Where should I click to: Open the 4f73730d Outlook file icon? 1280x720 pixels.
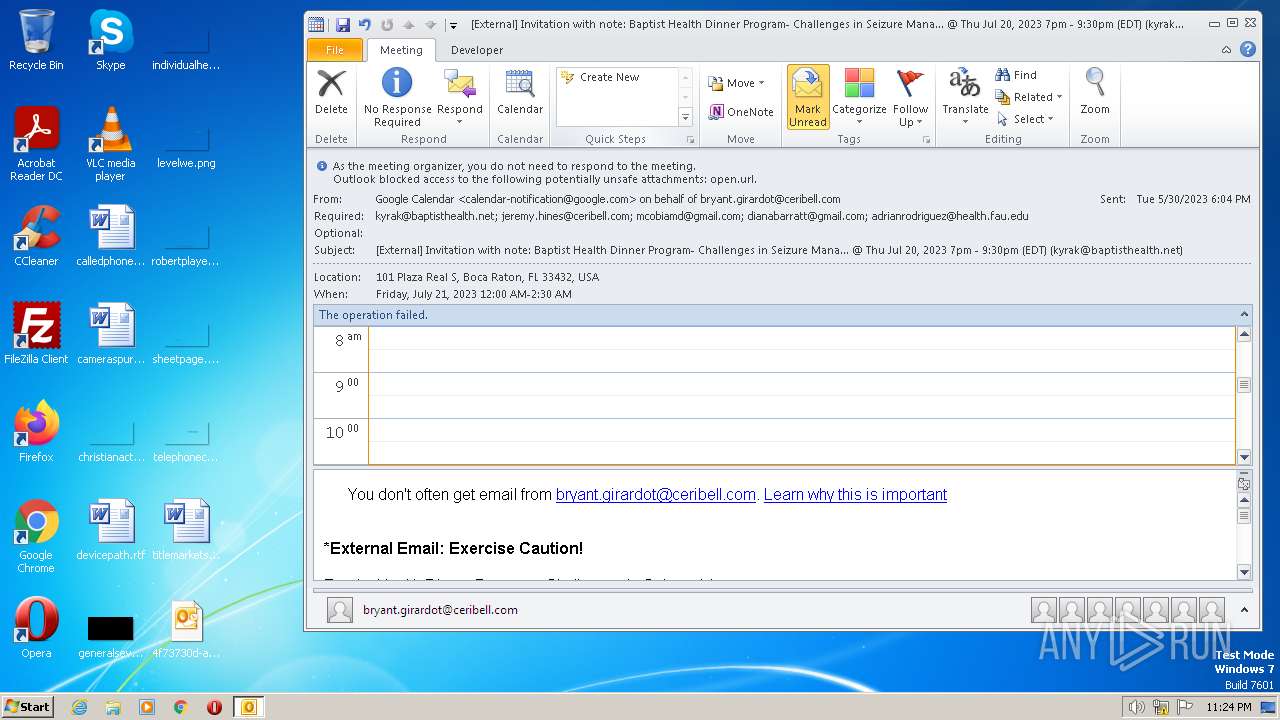[186, 628]
